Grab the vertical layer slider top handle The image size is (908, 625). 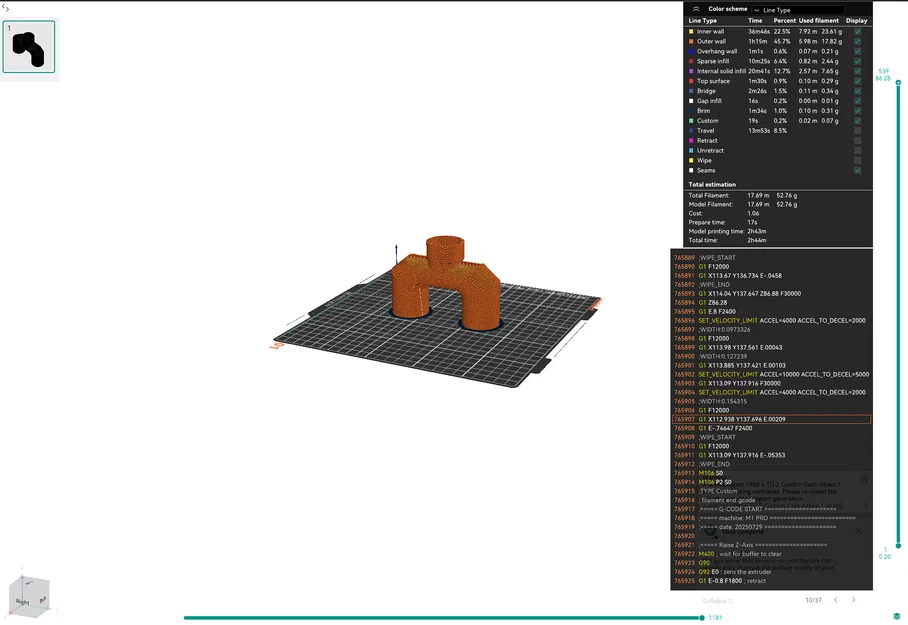898,83
